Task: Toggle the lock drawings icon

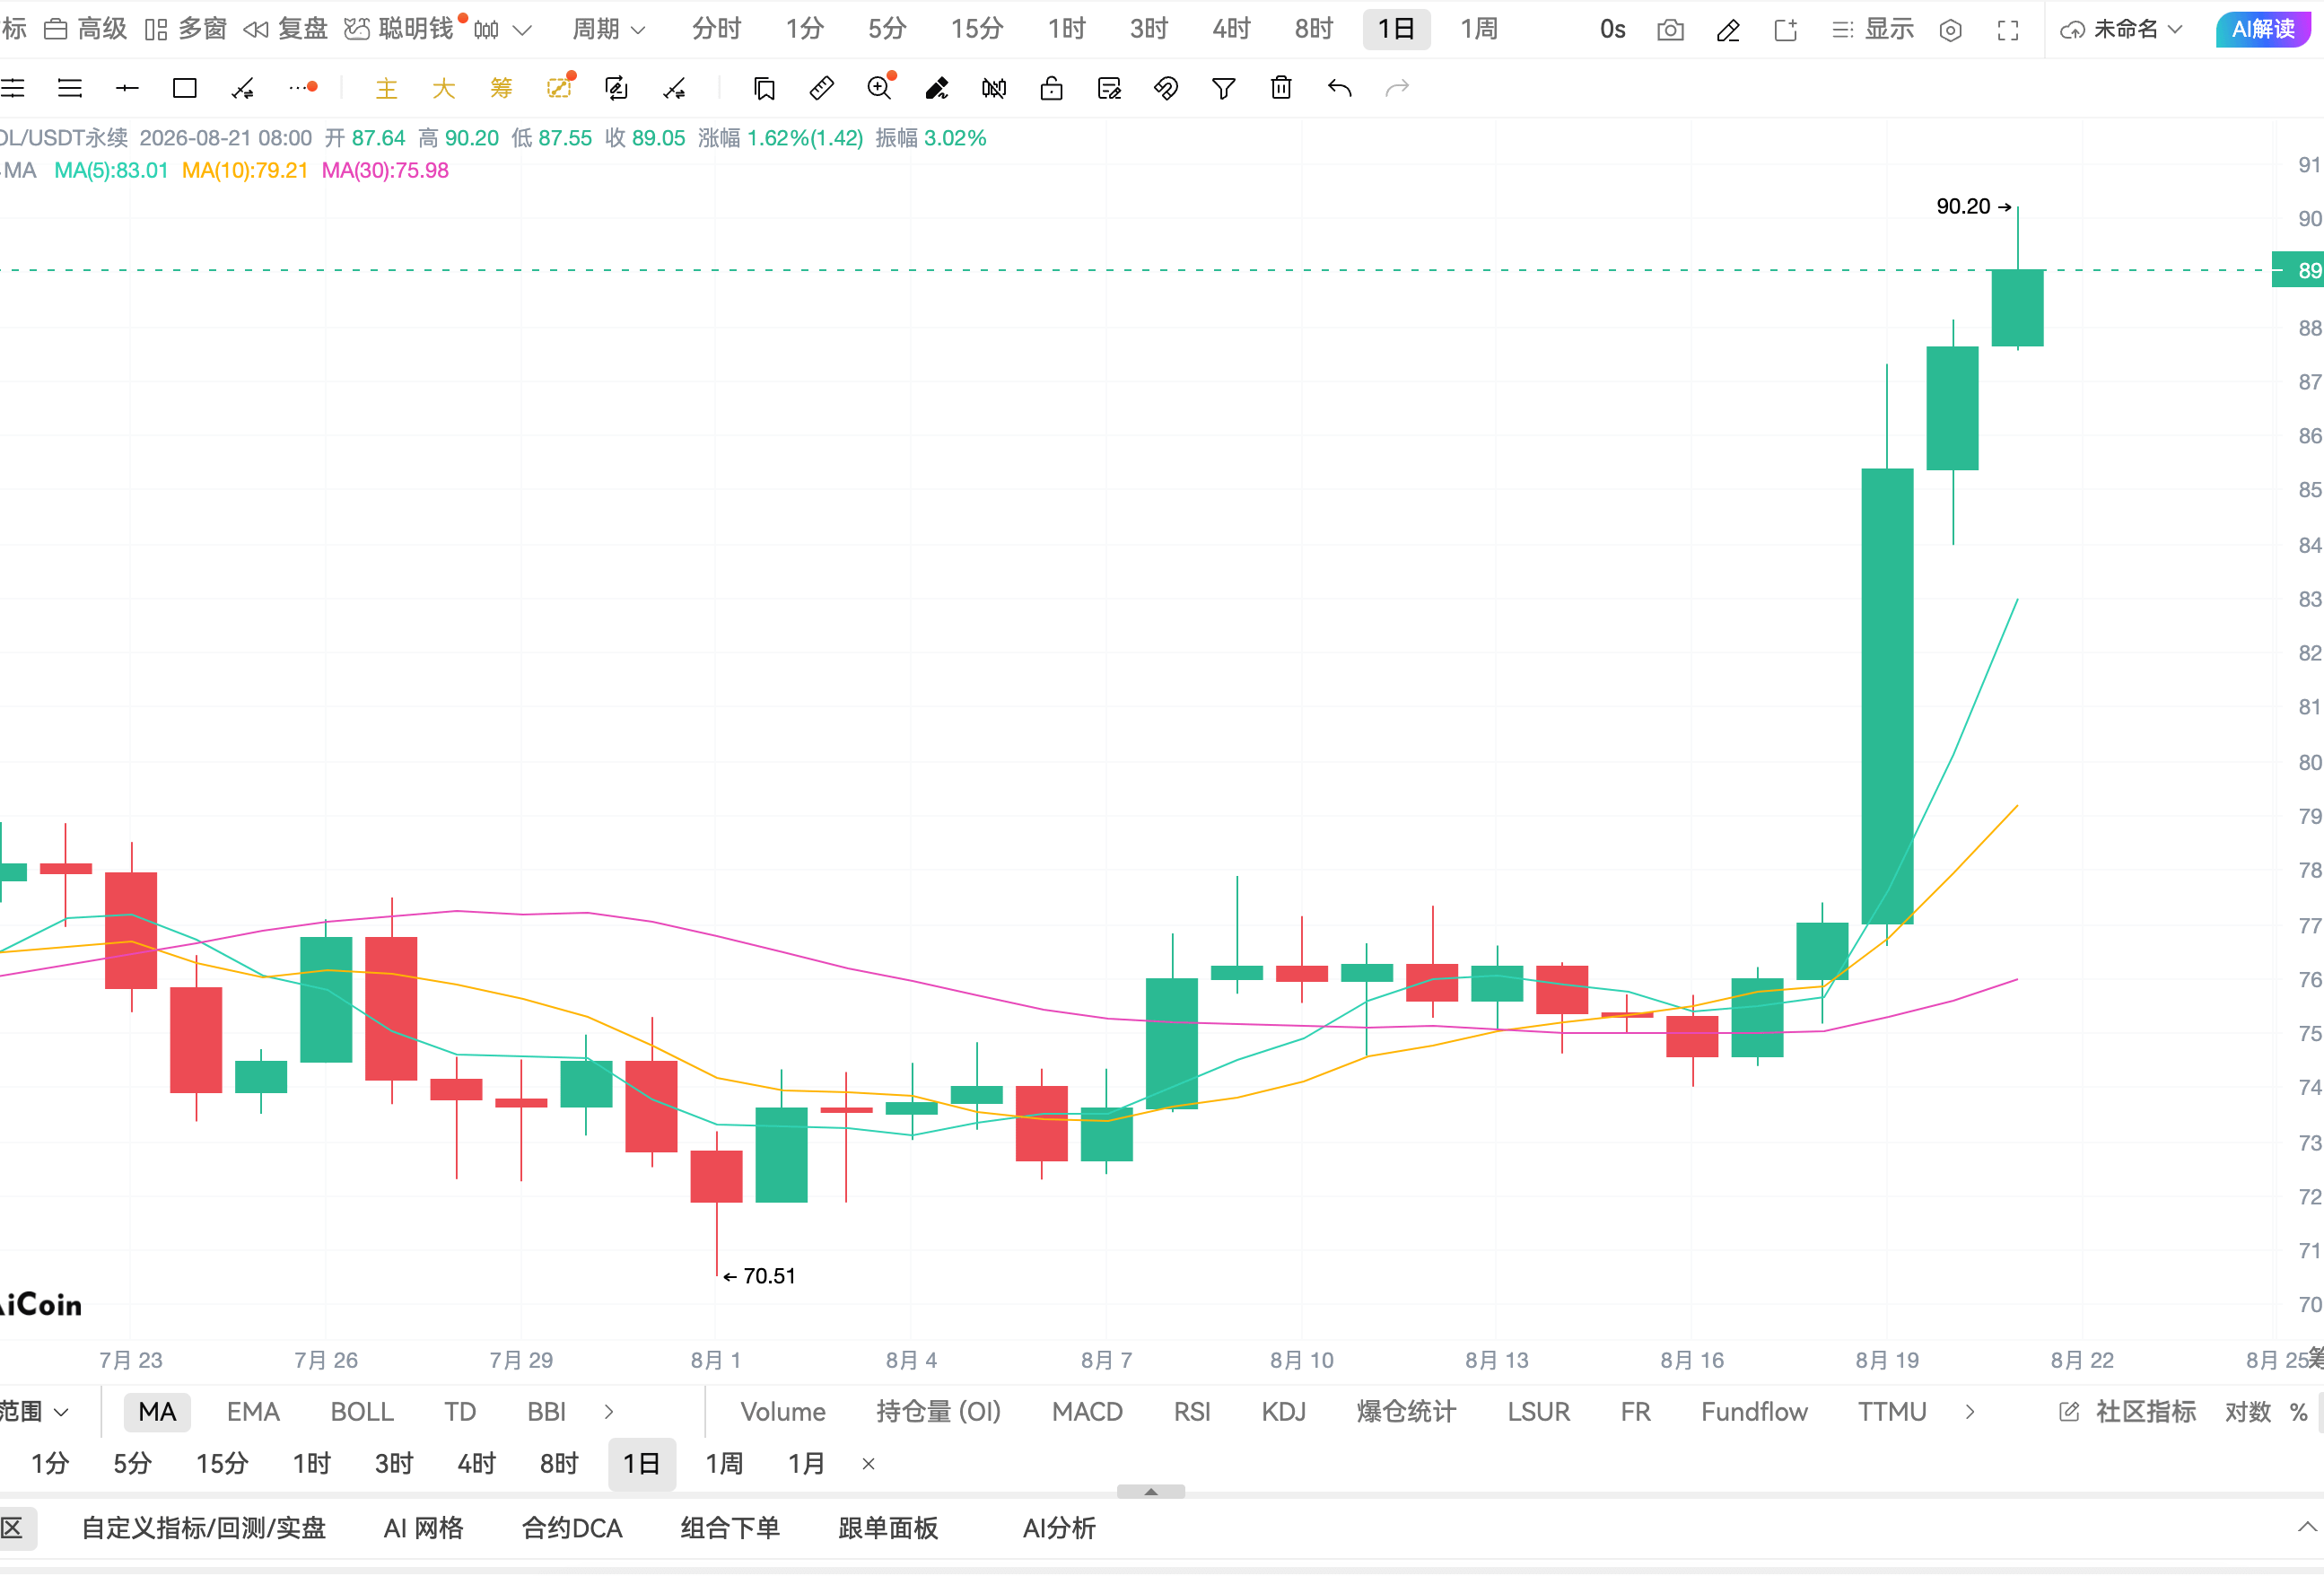Action: click(x=1051, y=89)
